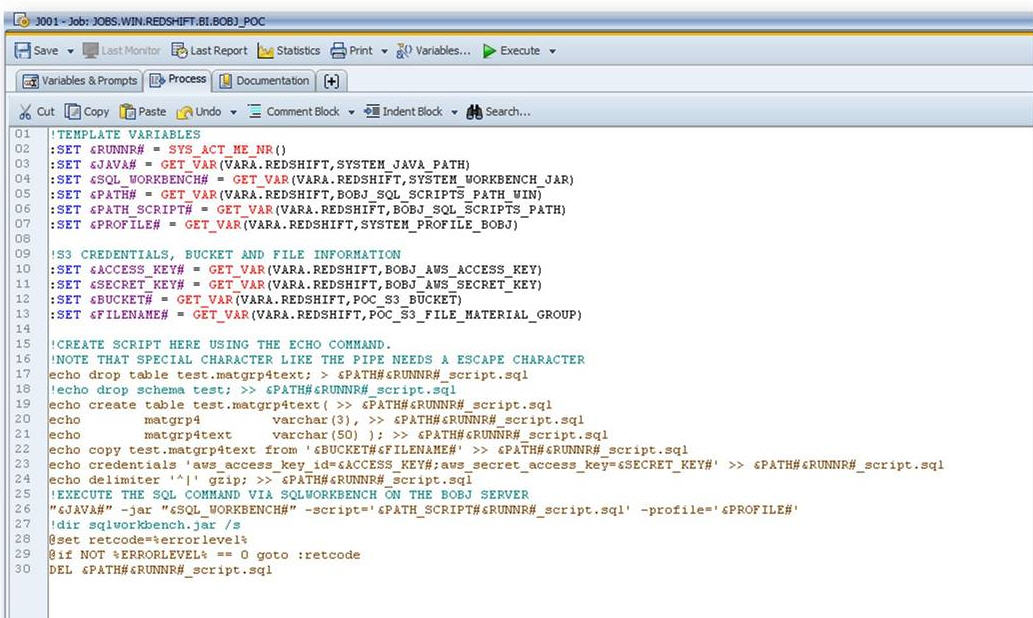This screenshot has height=618, width=1033.
Task: Expand the Comment Block dropdown arrow
Action: point(351,113)
